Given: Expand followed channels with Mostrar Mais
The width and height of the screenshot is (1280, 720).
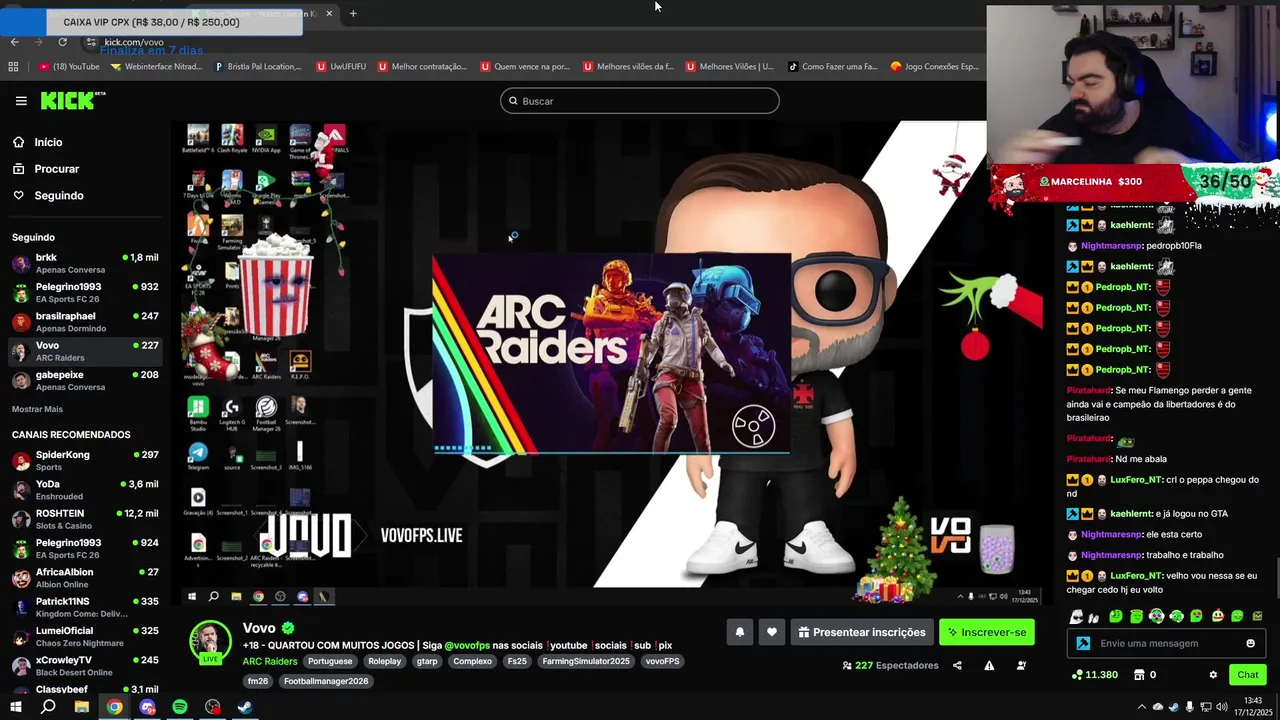Looking at the screenshot, I should click(x=37, y=409).
